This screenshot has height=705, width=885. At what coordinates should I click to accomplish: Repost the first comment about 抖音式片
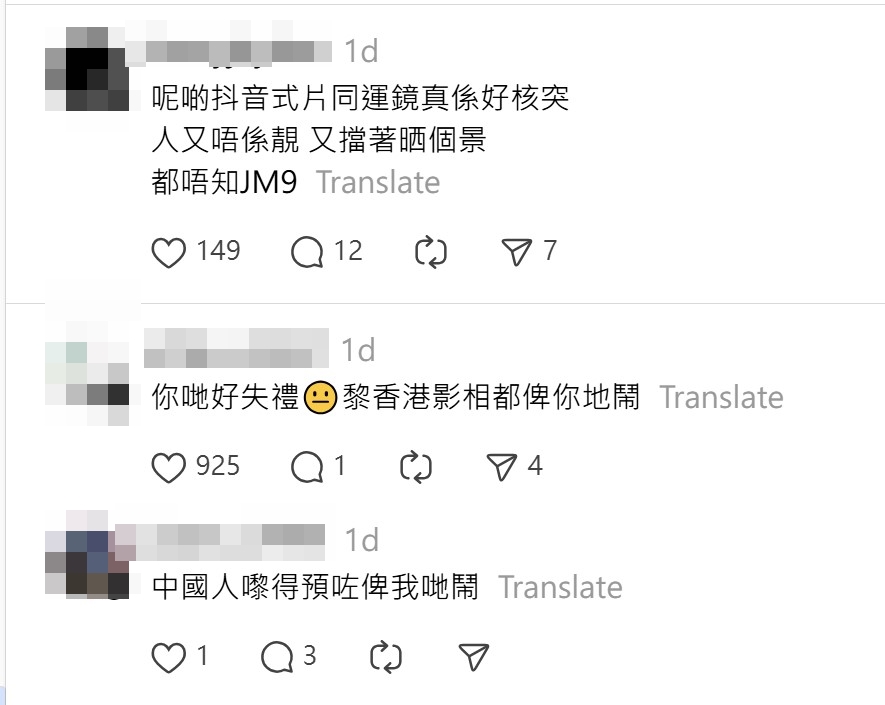(431, 252)
